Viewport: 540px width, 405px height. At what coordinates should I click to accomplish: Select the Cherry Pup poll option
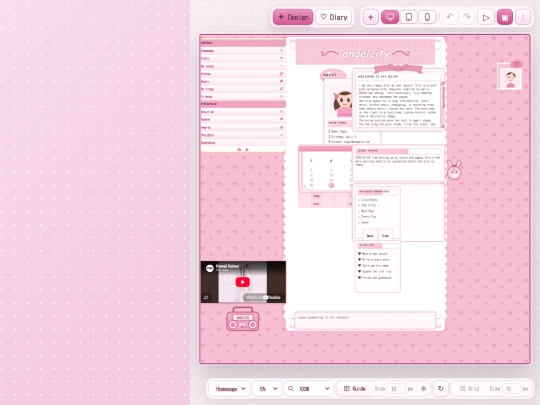click(x=367, y=217)
